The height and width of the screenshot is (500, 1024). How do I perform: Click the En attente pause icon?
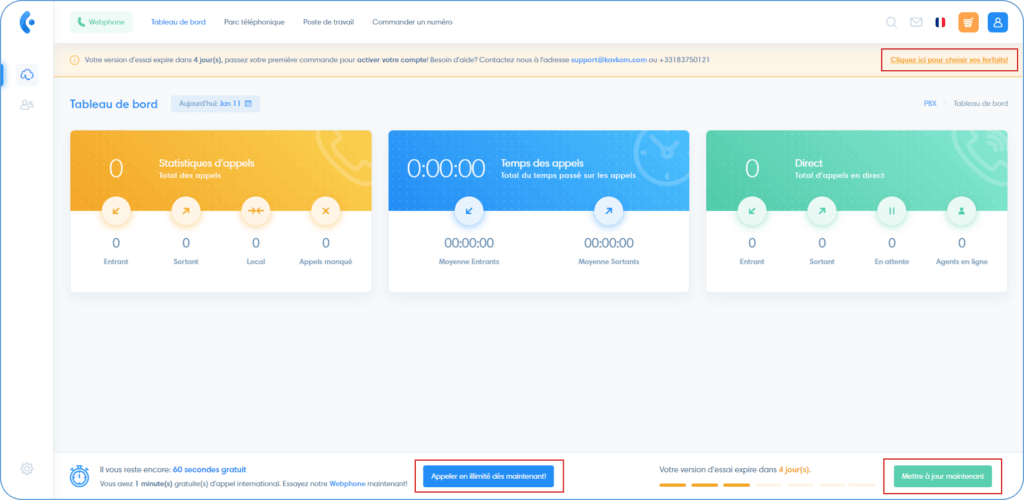tap(892, 211)
